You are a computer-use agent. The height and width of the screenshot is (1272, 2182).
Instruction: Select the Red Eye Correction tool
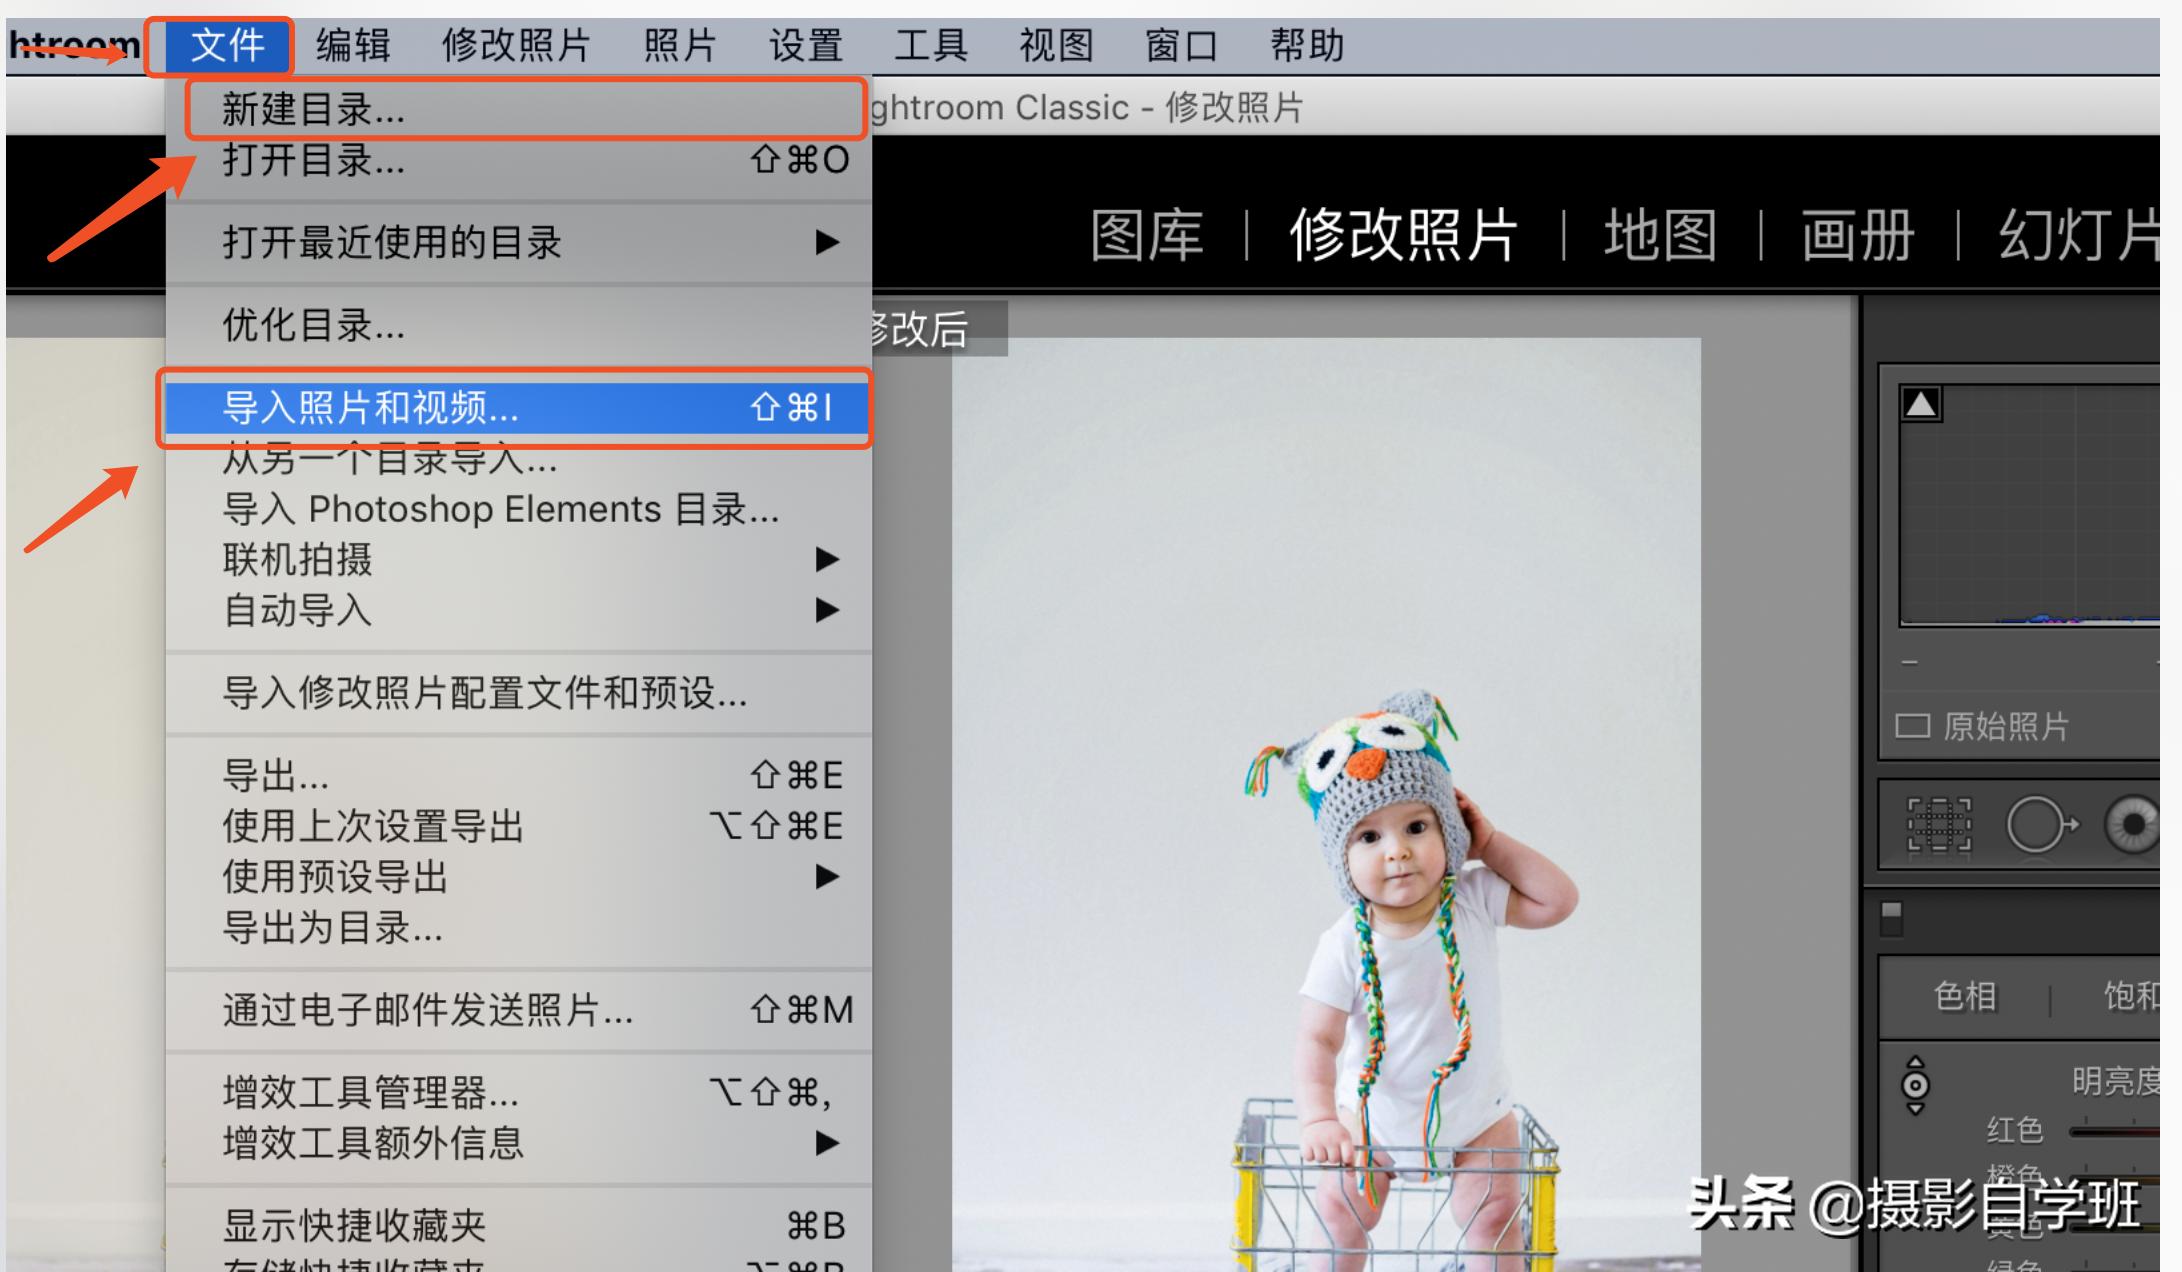point(2135,823)
